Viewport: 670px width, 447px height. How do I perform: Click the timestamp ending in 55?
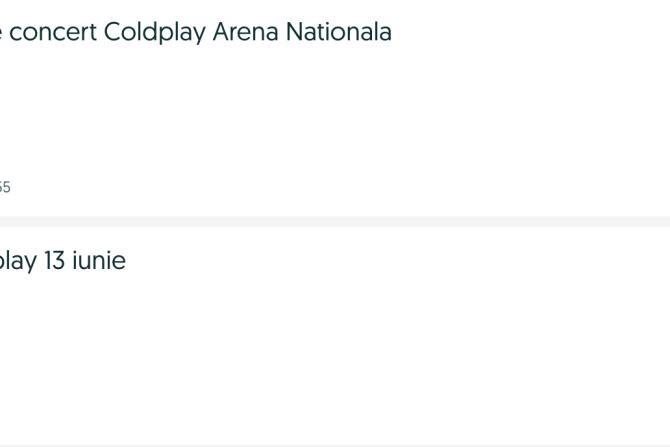[5, 187]
